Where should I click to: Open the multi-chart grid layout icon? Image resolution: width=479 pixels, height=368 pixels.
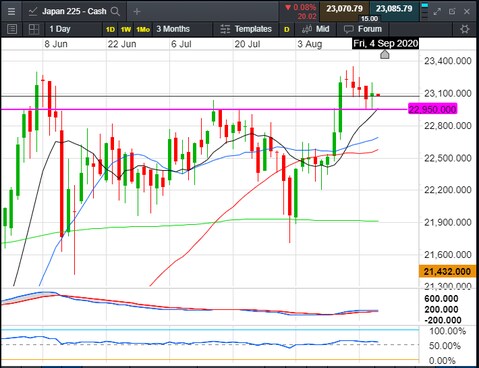pyautogui.click(x=34, y=29)
